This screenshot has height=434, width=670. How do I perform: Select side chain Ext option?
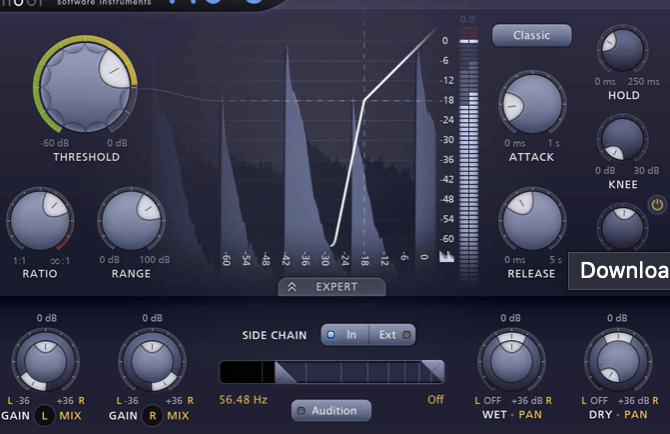point(392,335)
